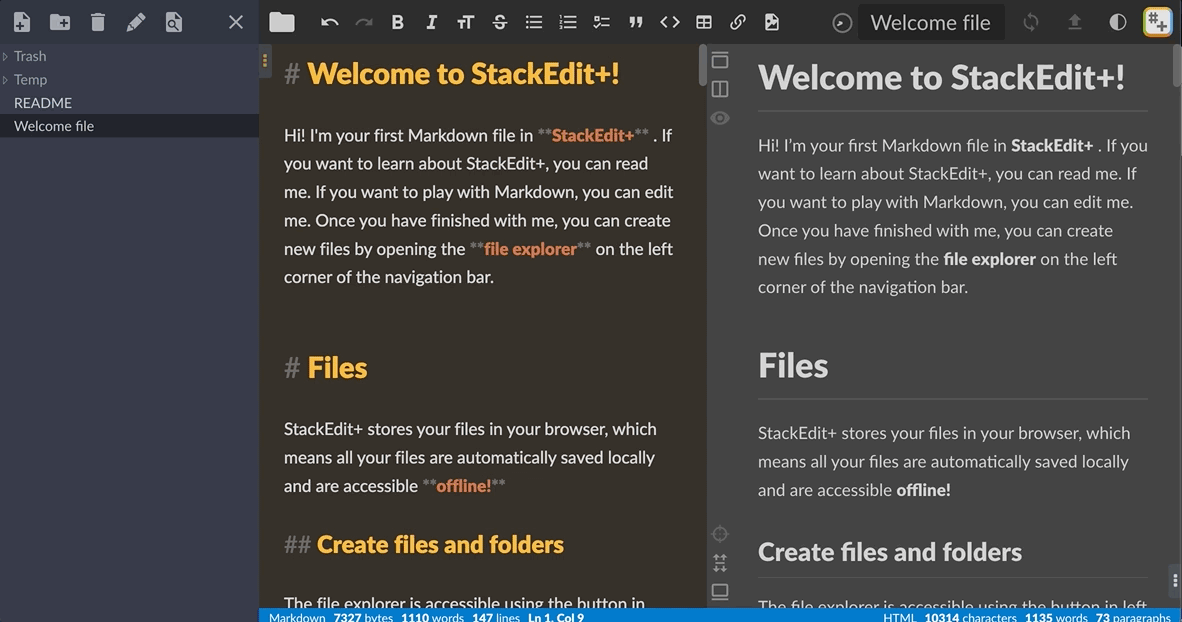This screenshot has height=622, width=1182.
Task: Click the trash delete icon in explorer toolbar
Action: 97,22
